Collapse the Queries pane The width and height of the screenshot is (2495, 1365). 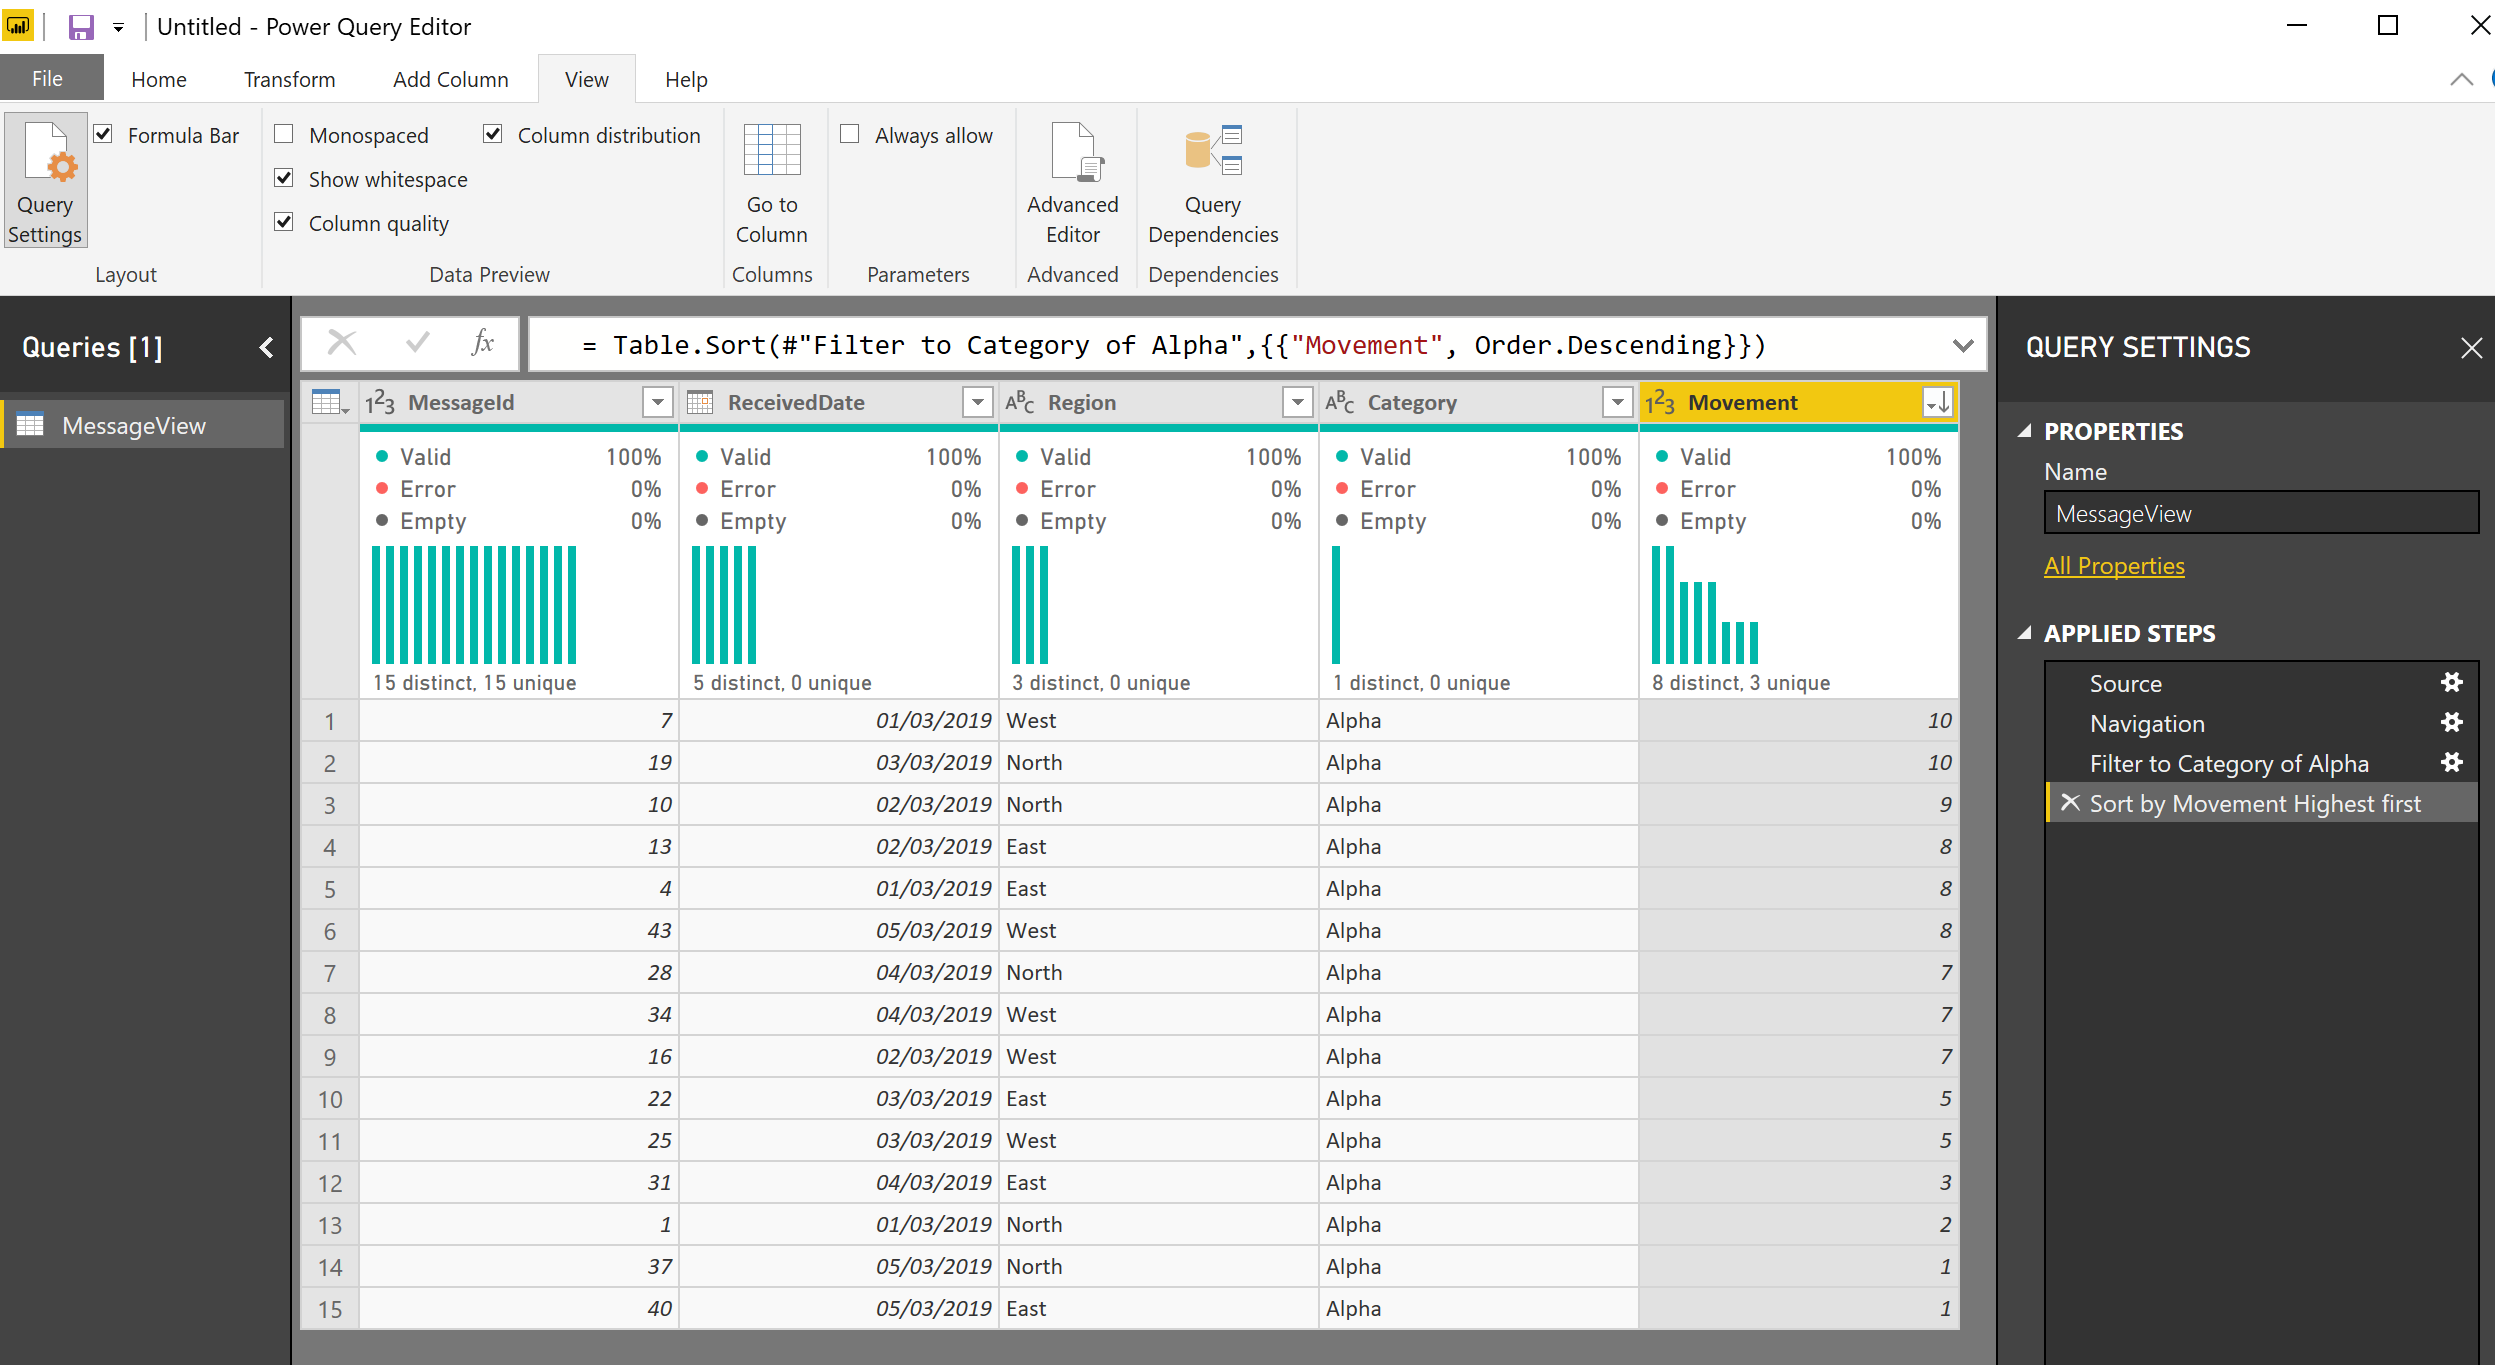tap(266, 347)
